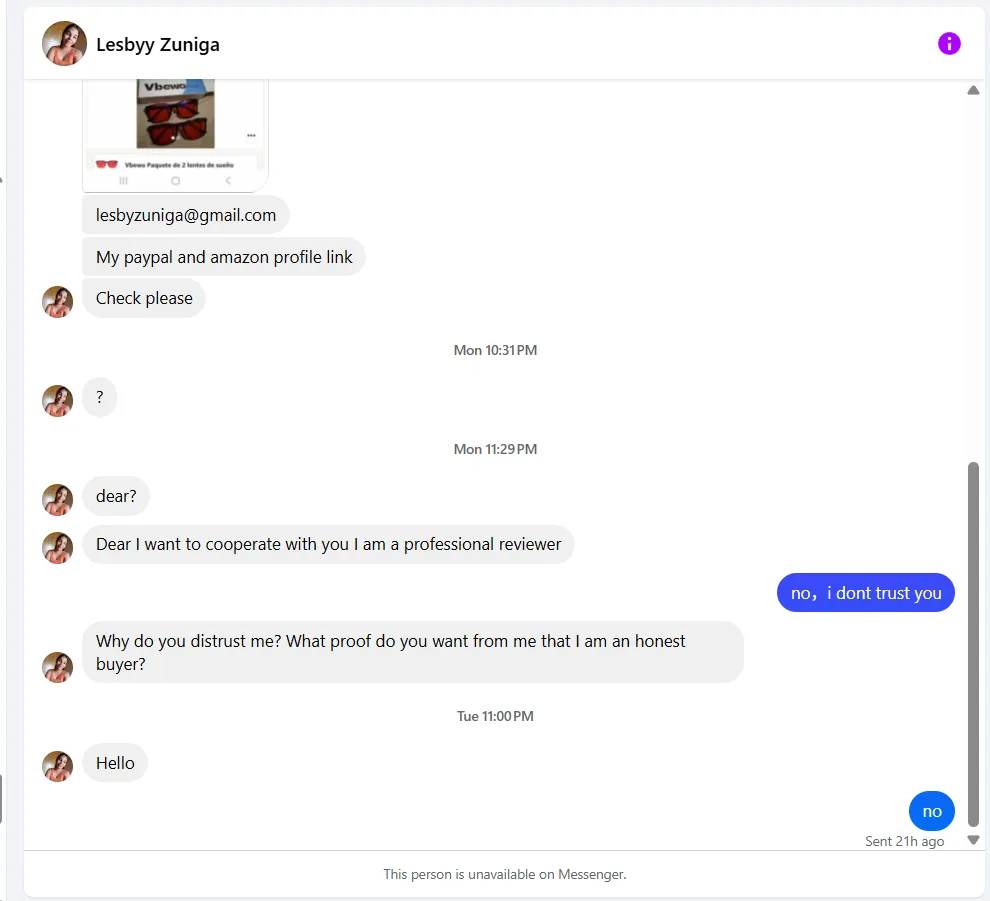The height and width of the screenshot is (901, 990).
Task: Click the avatar next to the "Hello" message
Action: 58,766
